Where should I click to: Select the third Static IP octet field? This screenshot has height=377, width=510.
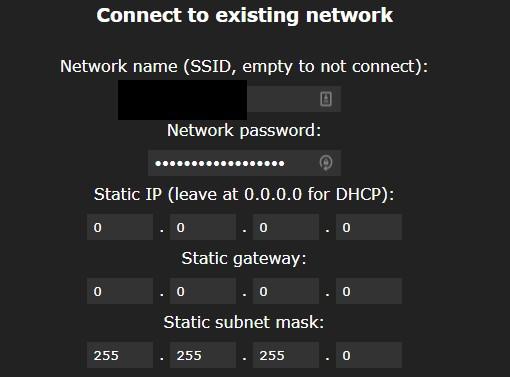[286, 227]
